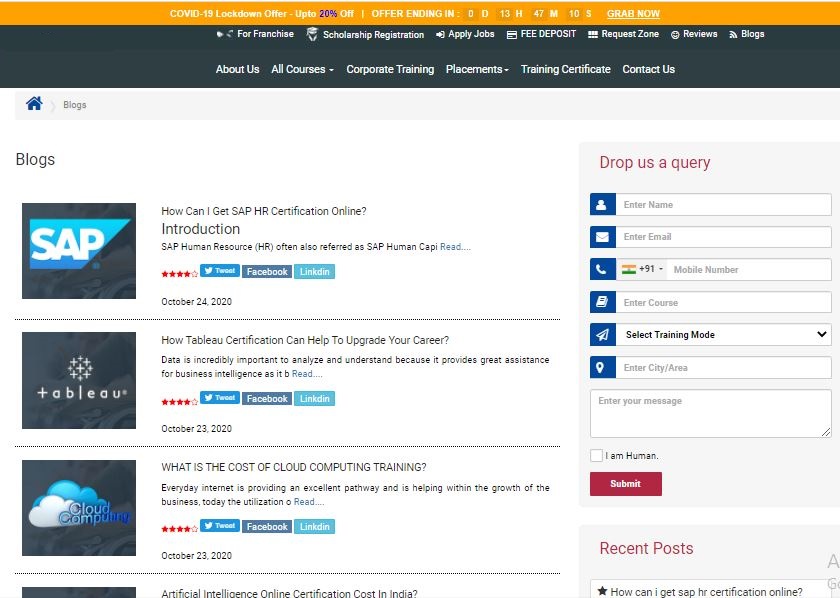Click the home icon in breadcrumb
Image resolution: width=840 pixels, height=598 pixels.
(x=34, y=103)
